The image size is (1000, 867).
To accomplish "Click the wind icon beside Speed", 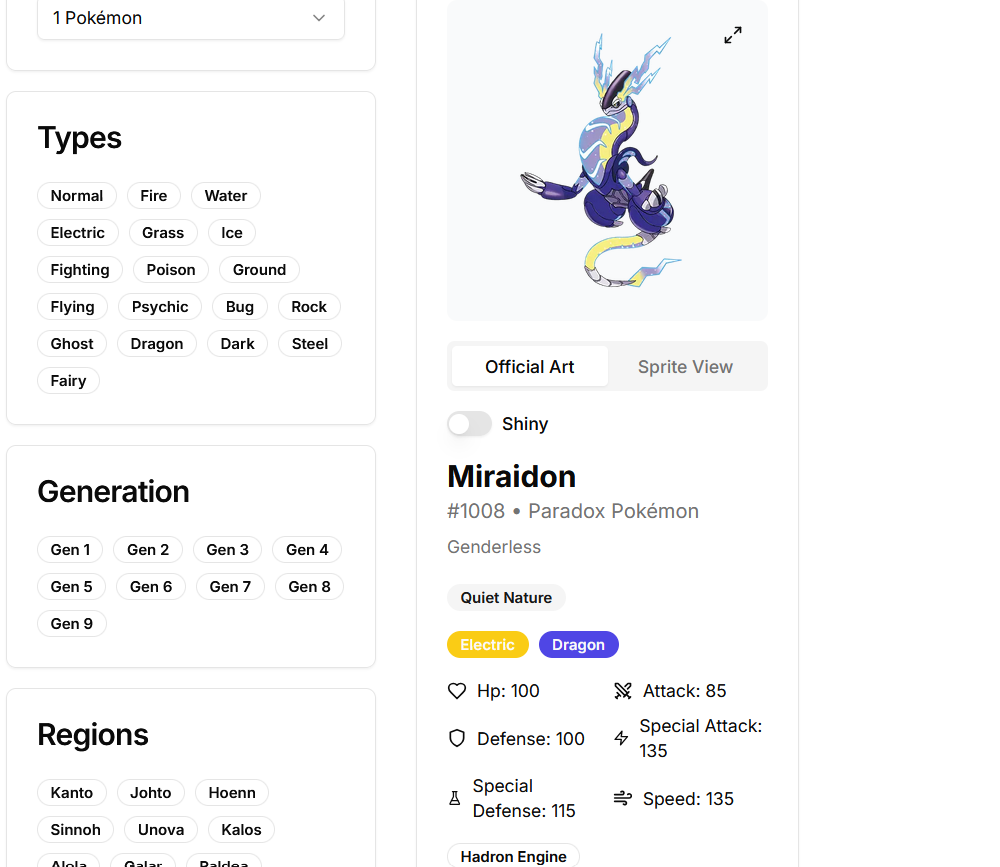I will pyautogui.click(x=622, y=799).
